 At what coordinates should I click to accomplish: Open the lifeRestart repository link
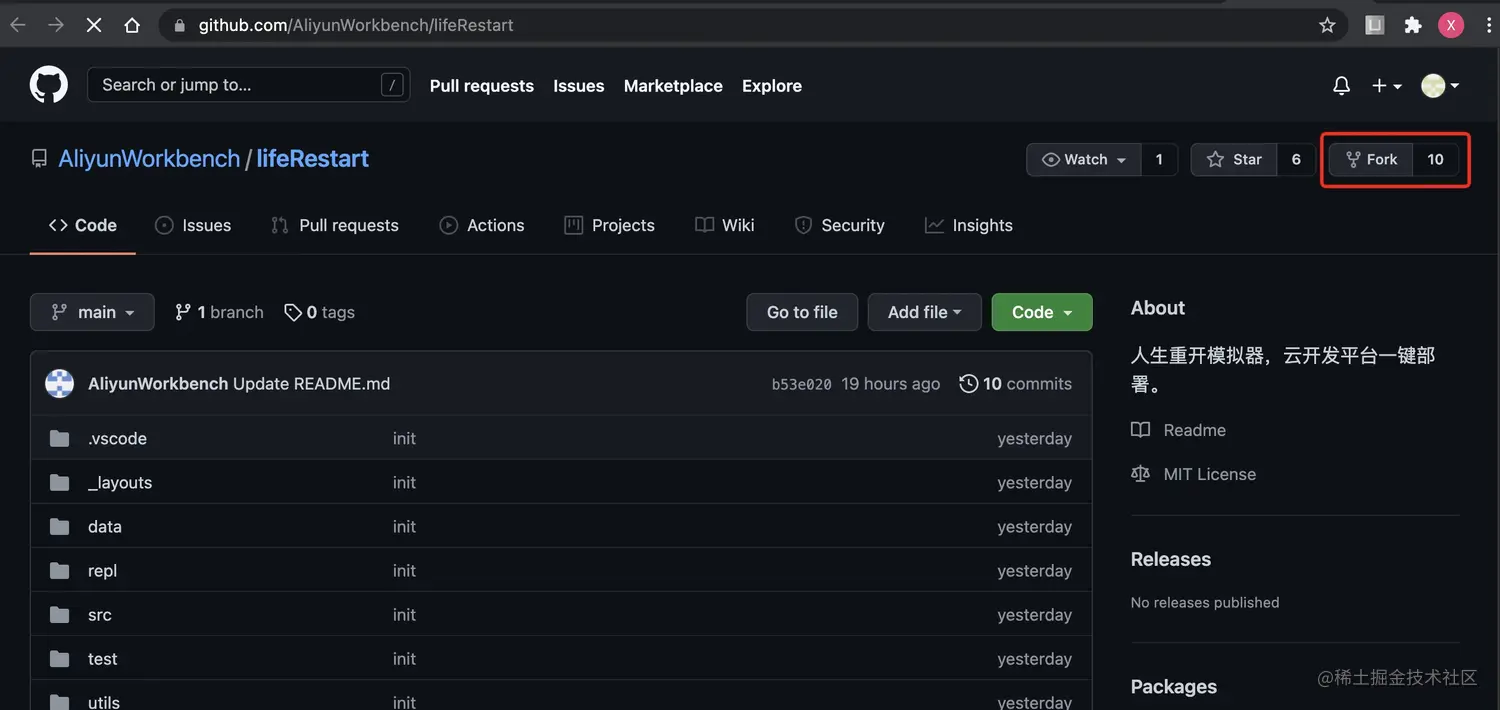[313, 158]
